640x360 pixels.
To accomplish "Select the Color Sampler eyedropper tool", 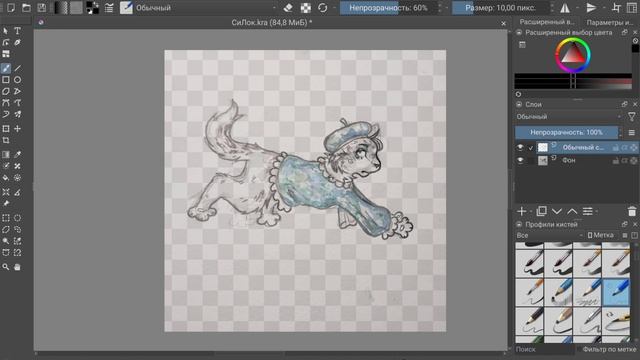I will pyautogui.click(x=18, y=154).
